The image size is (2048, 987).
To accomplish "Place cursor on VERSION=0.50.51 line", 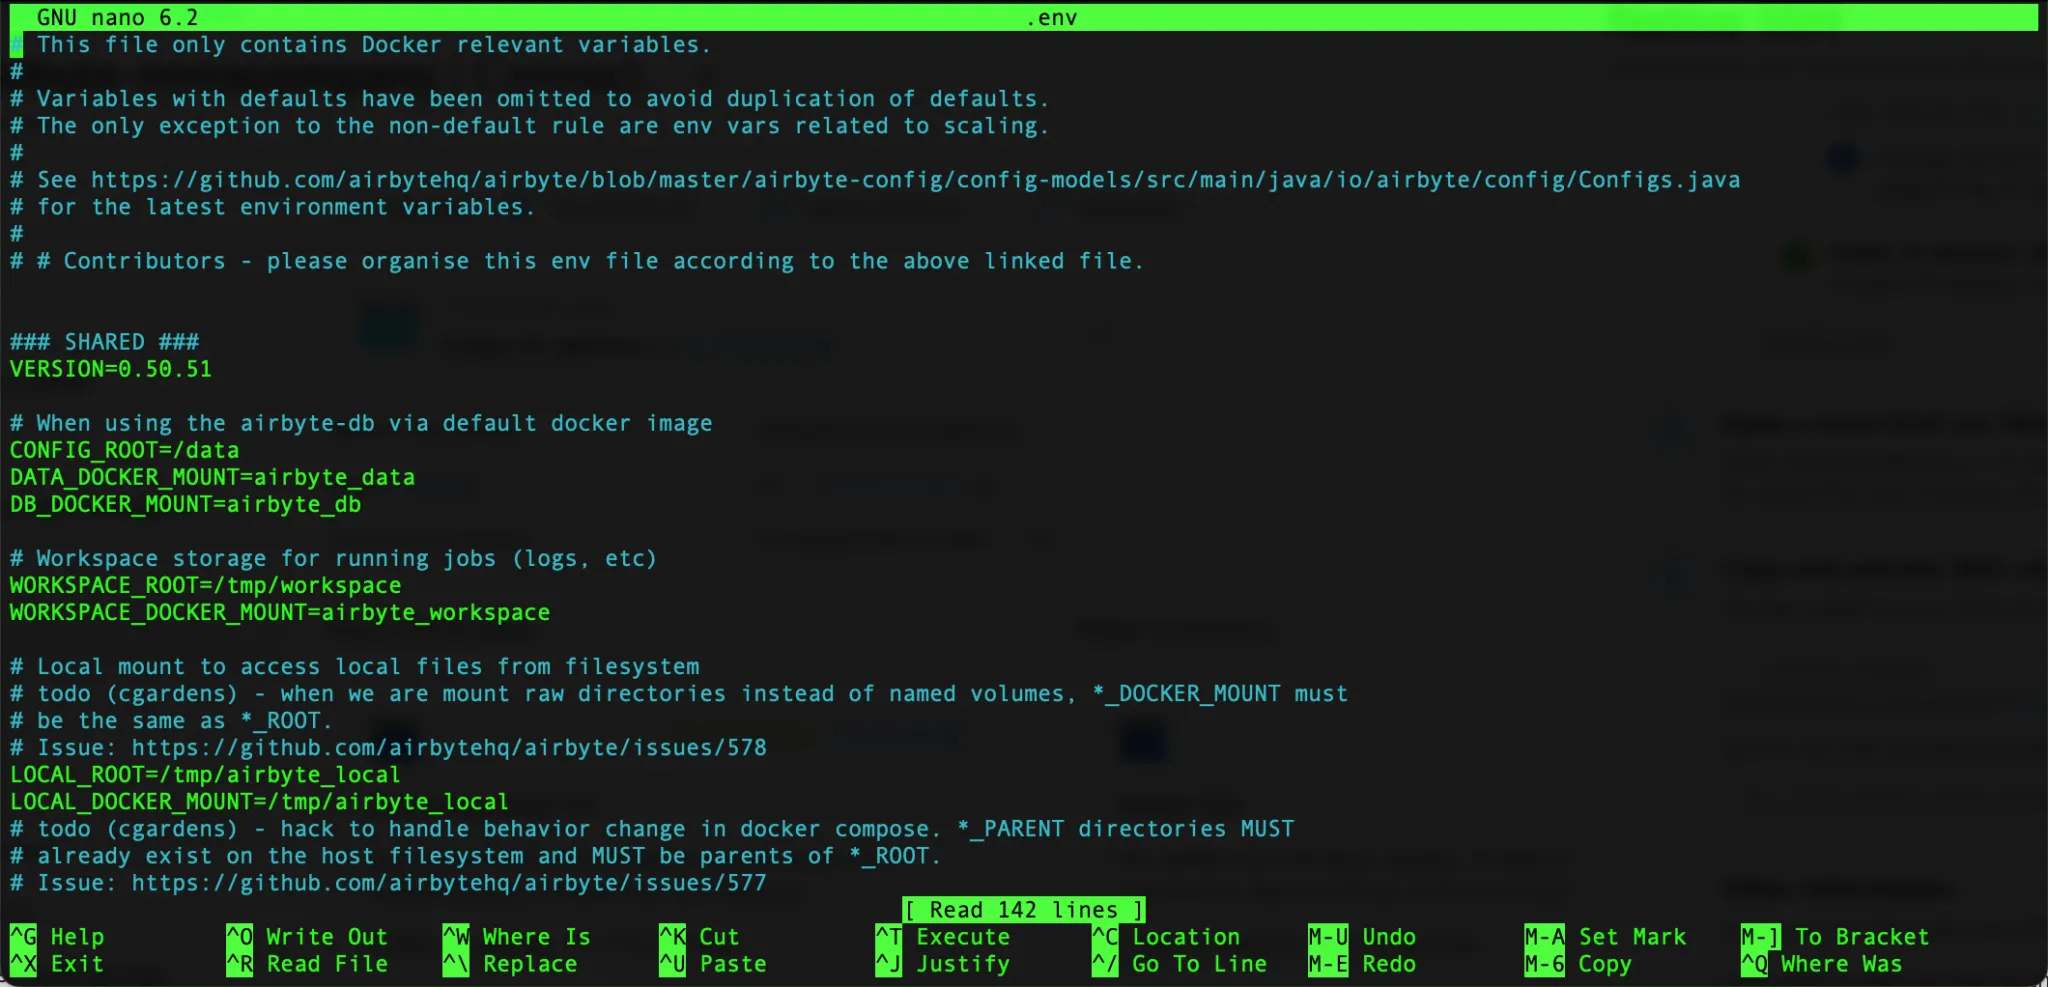I will [111, 369].
